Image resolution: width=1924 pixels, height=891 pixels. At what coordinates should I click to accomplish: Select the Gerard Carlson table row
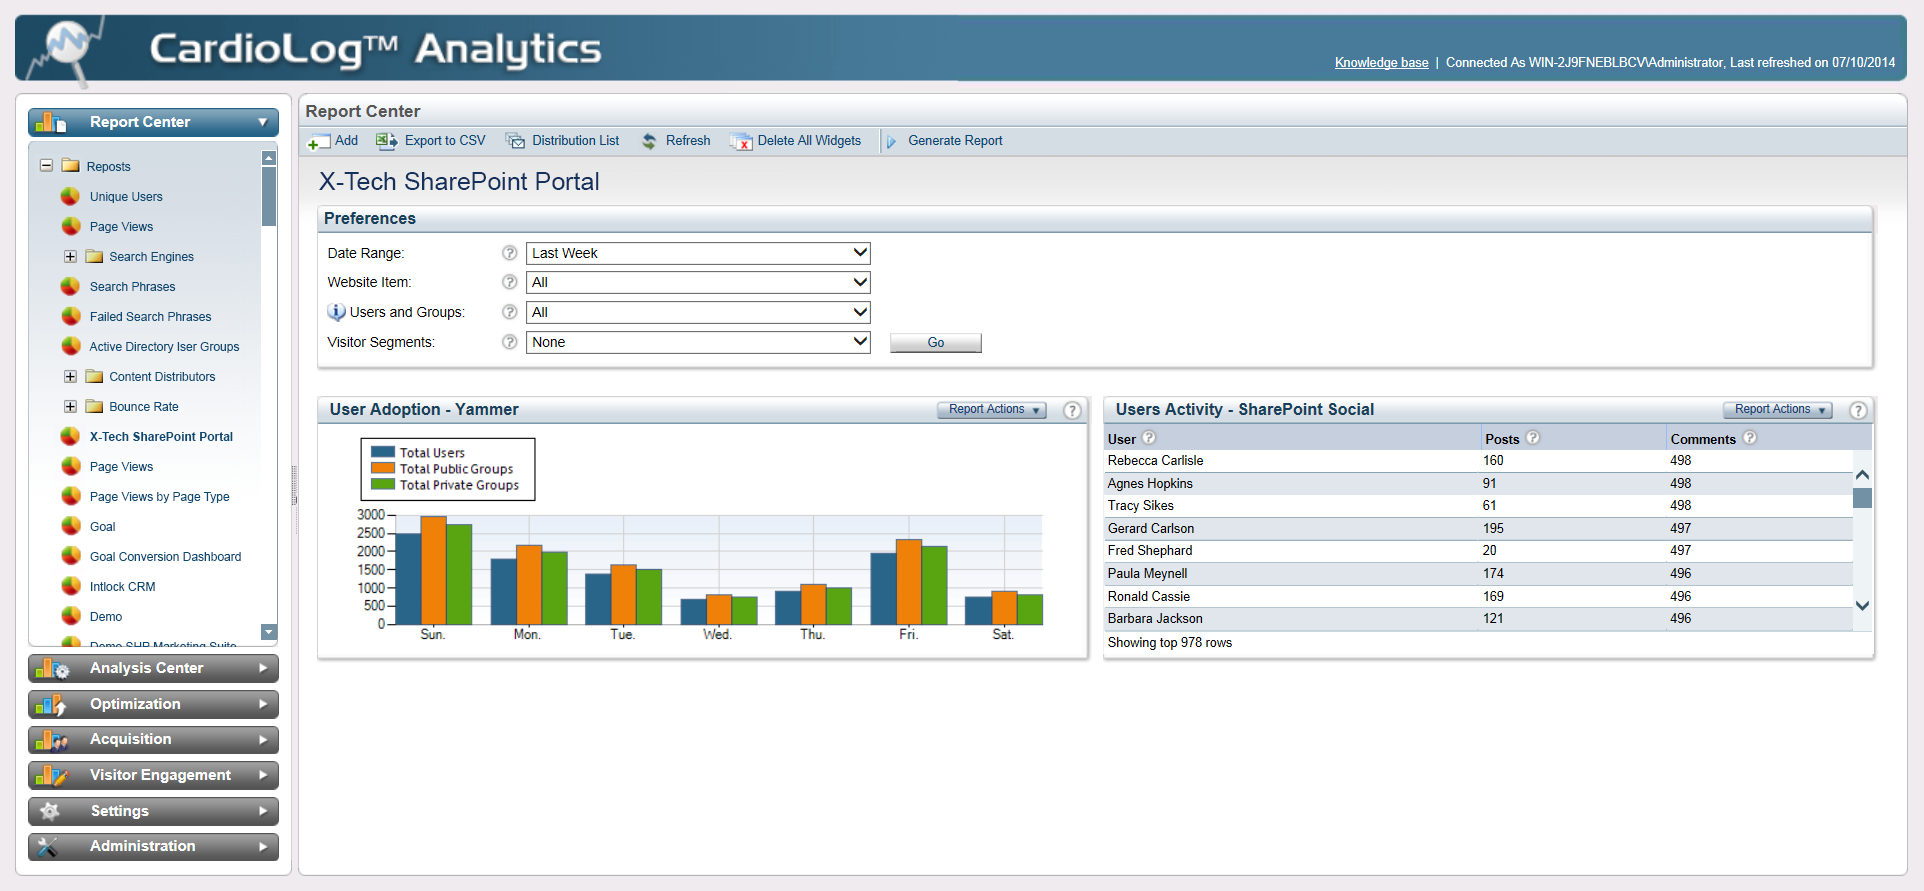[1479, 528]
